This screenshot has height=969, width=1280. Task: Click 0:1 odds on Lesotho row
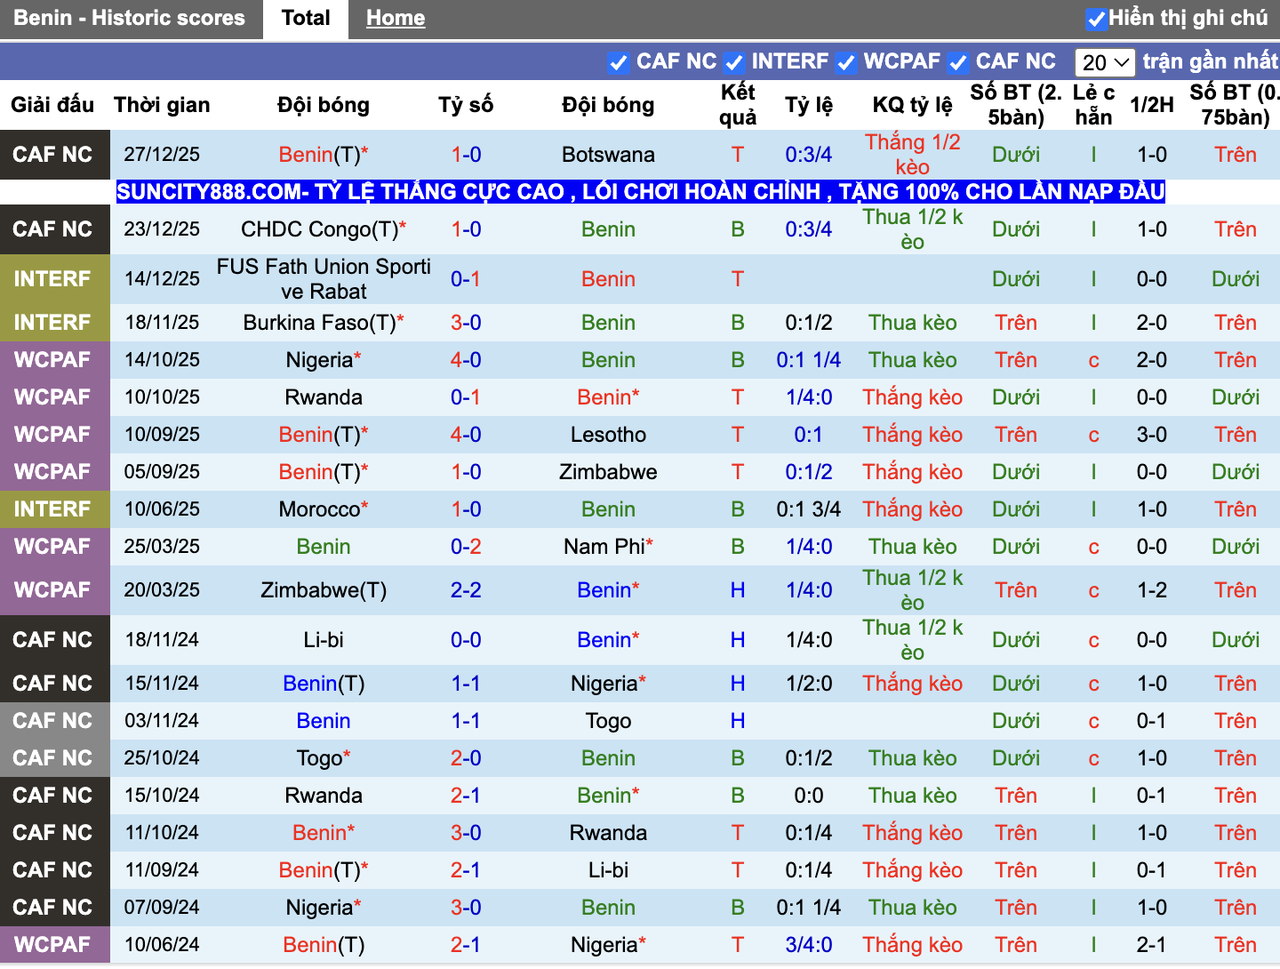[809, 435]
